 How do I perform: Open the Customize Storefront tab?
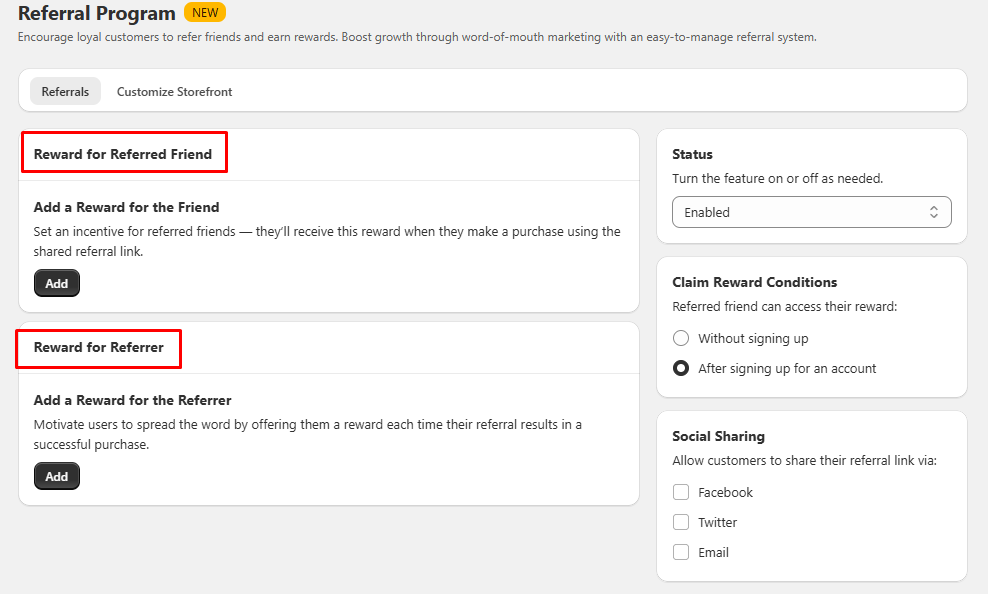pyautogui.click(x=175, y=91)
